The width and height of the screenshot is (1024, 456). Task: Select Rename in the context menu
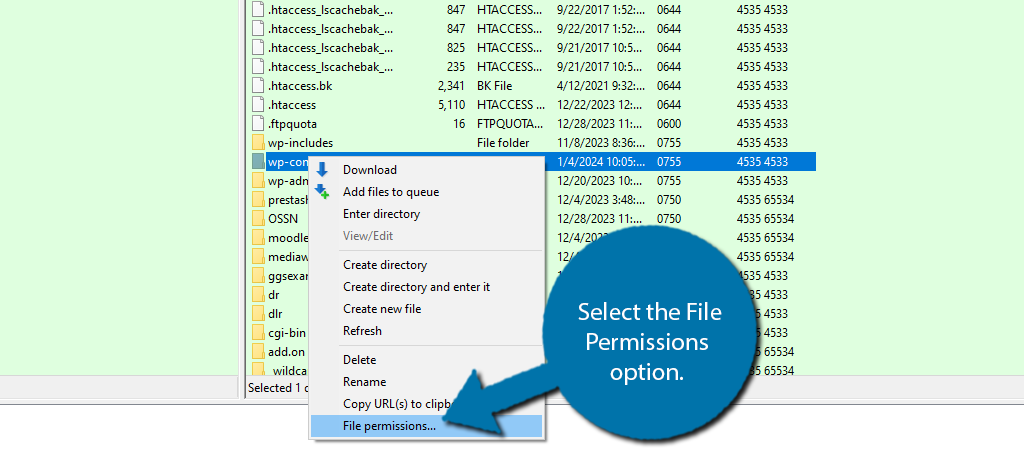364,382
